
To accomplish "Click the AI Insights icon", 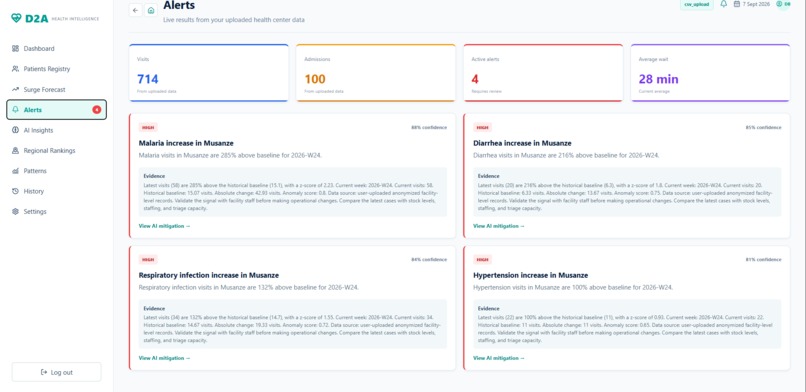I will tap(15, 130).
